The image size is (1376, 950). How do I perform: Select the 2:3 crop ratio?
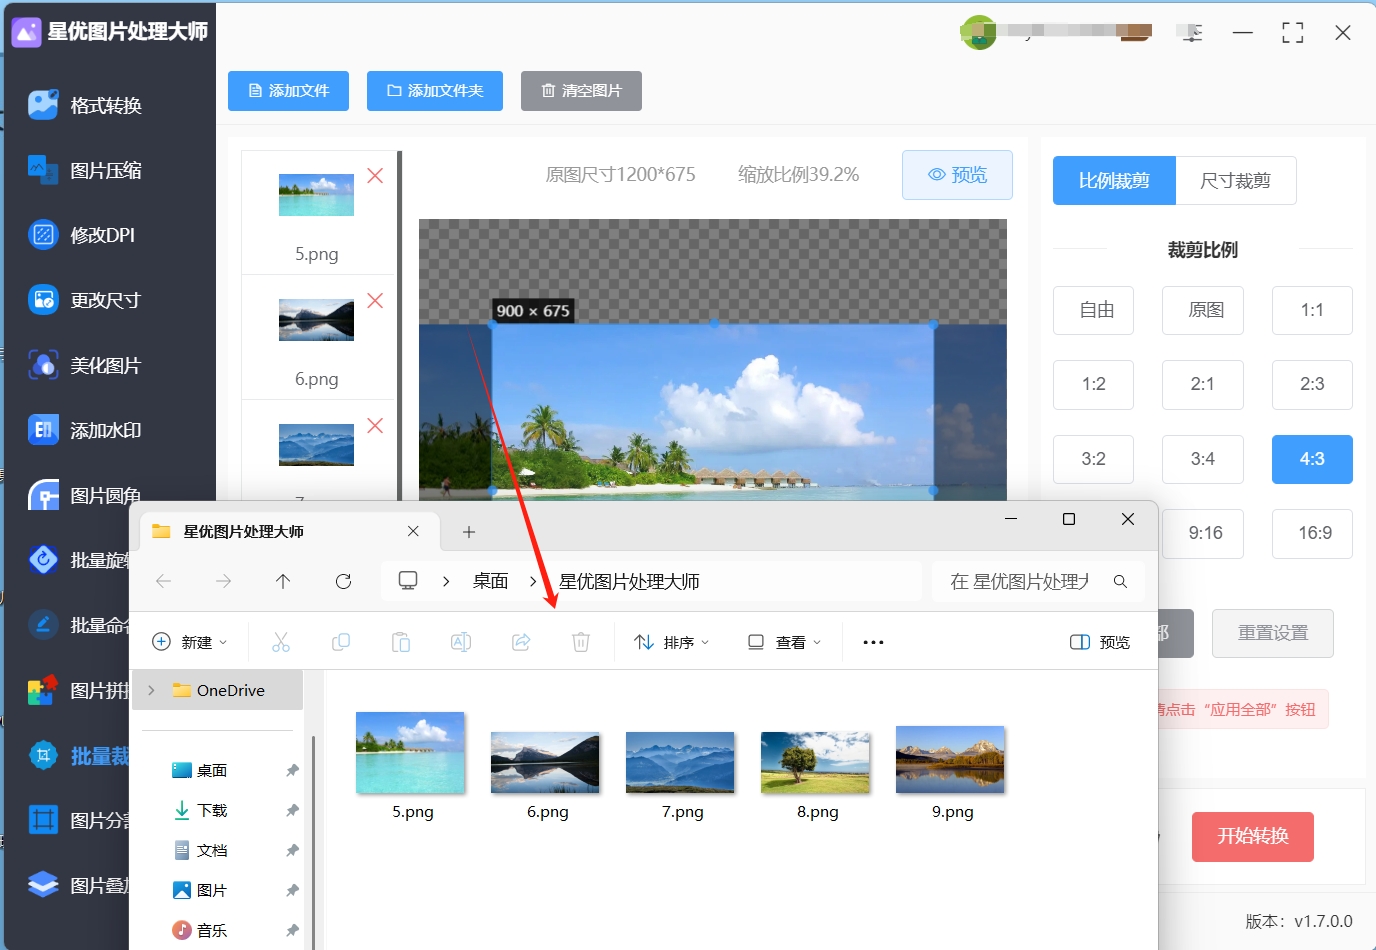[x=1312, y=385]
